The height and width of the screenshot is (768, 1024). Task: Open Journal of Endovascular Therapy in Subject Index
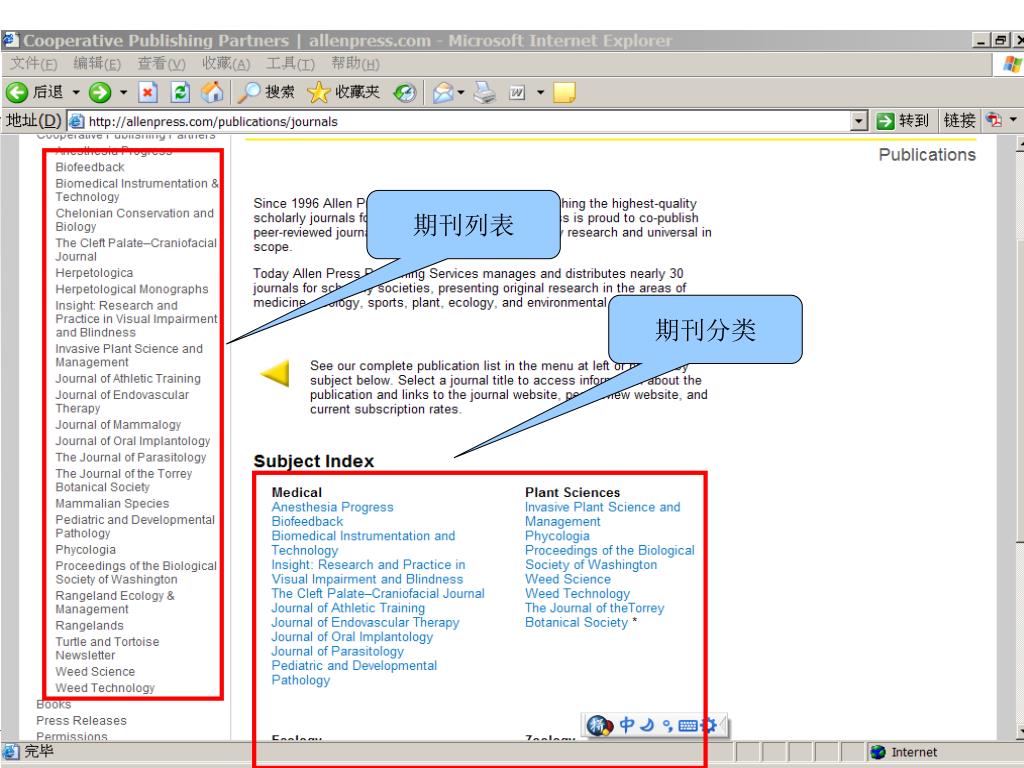365,623
